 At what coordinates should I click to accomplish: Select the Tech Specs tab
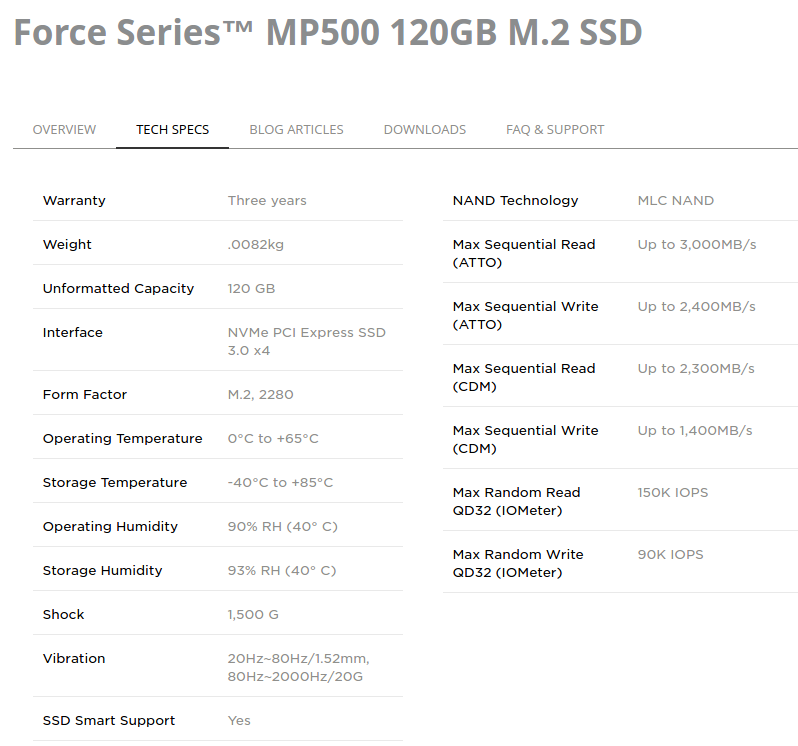172,130
